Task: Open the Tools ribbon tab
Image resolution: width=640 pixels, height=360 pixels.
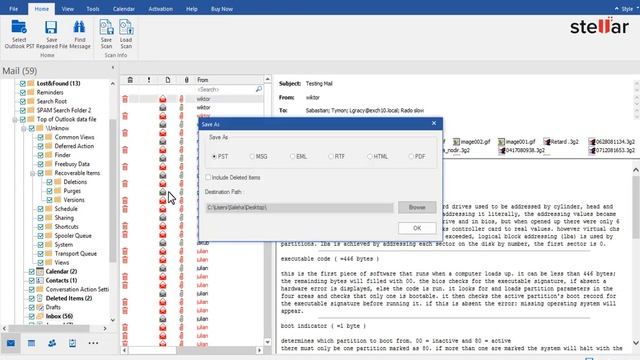Action: pos(93,9)
